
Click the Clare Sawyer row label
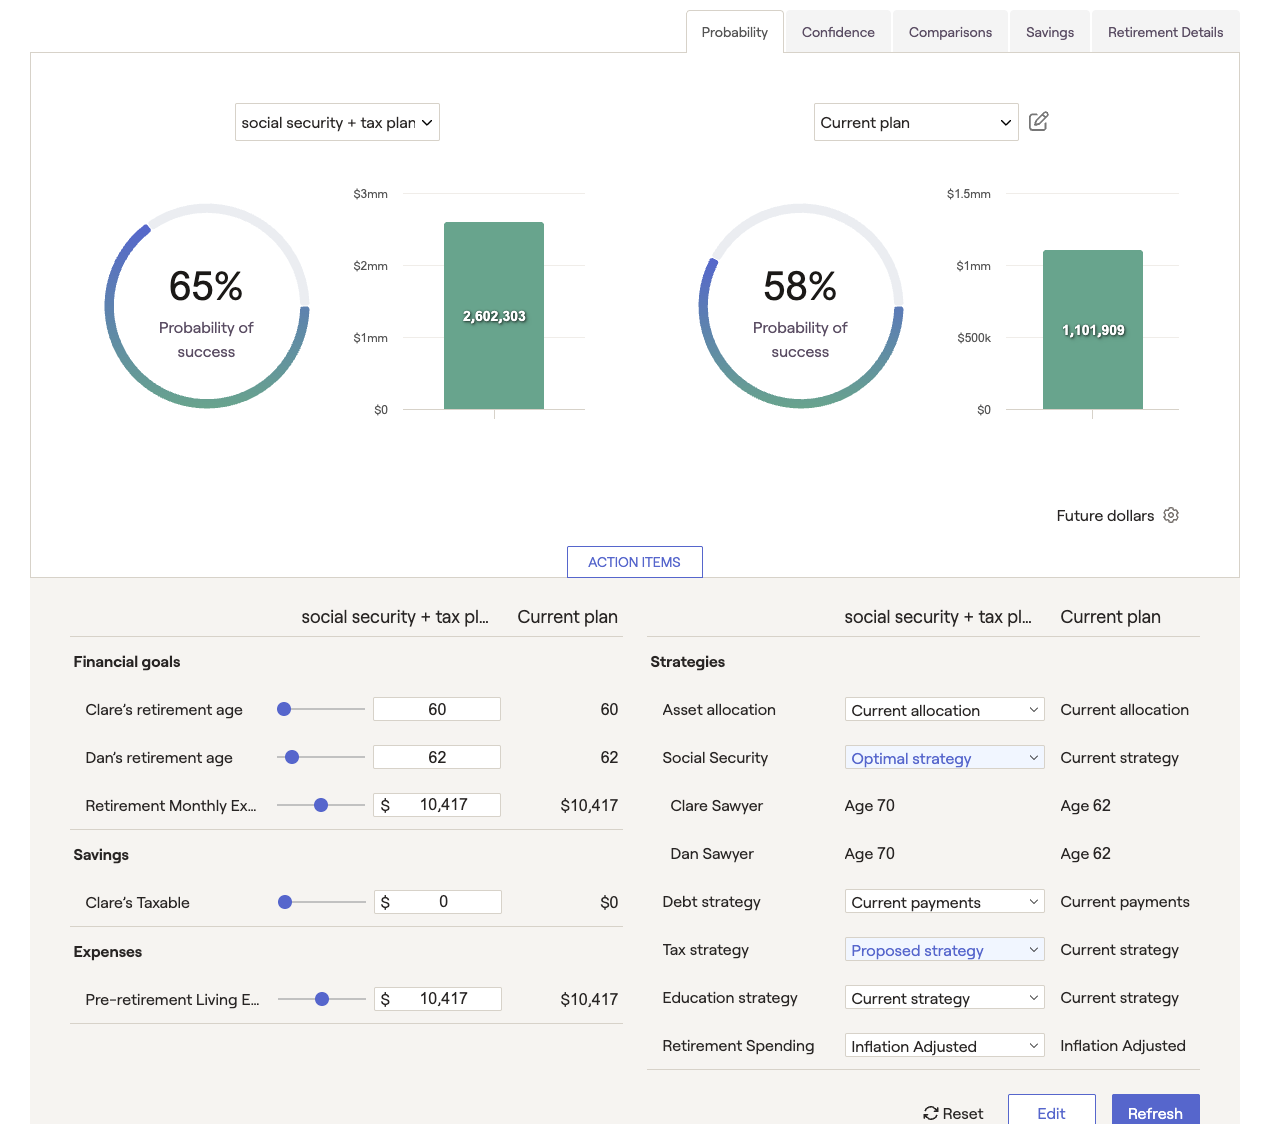(717, 806)
